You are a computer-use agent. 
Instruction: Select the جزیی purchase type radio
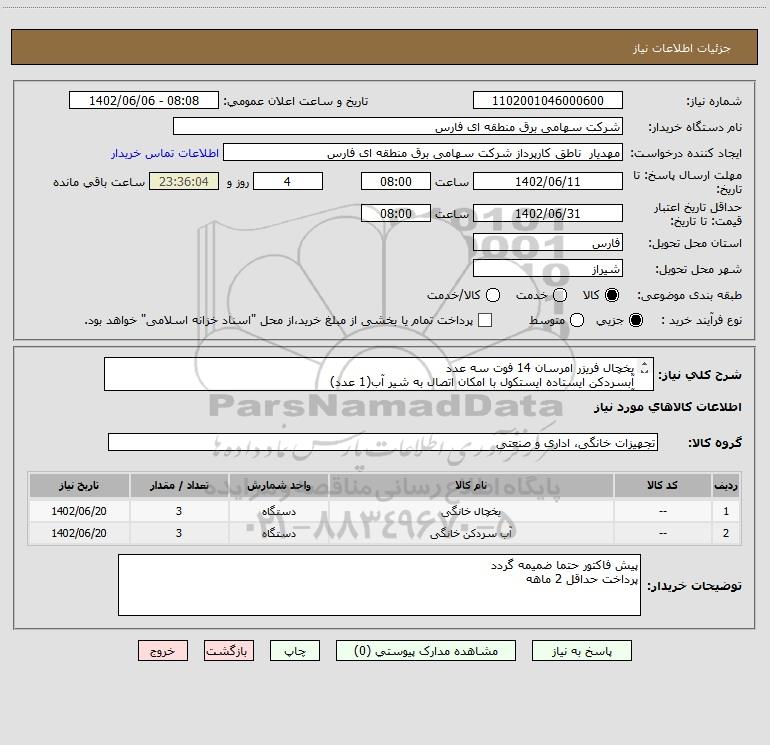pos(635,320)
